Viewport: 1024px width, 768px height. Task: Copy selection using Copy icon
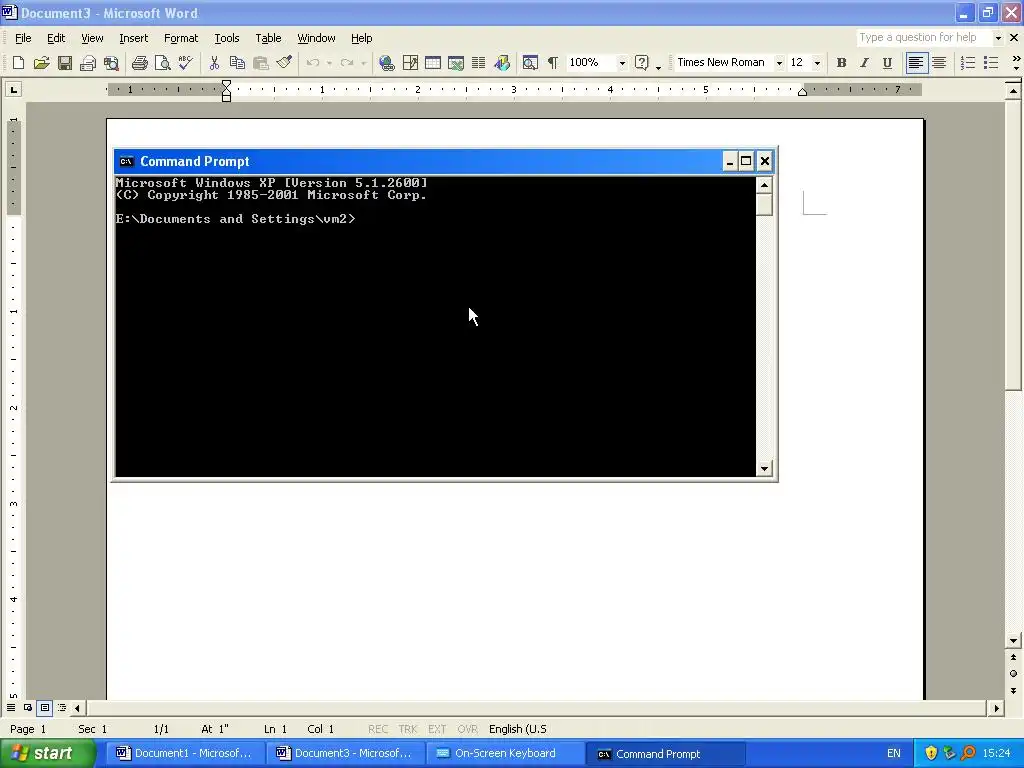click(237, 63)
